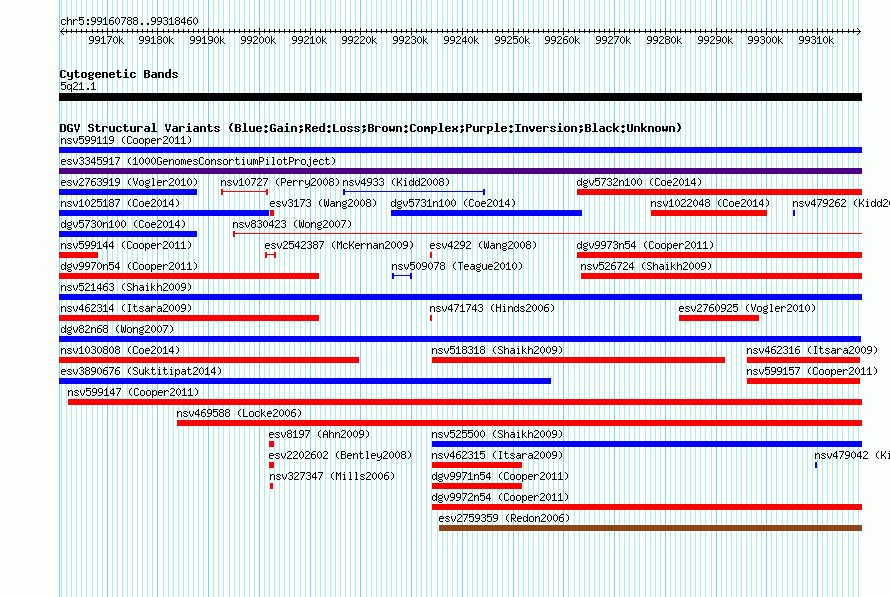Select nsv526724 (Shaikh2009) label
Viewport: 890px width, 597px height.
[x=646, y=266]
